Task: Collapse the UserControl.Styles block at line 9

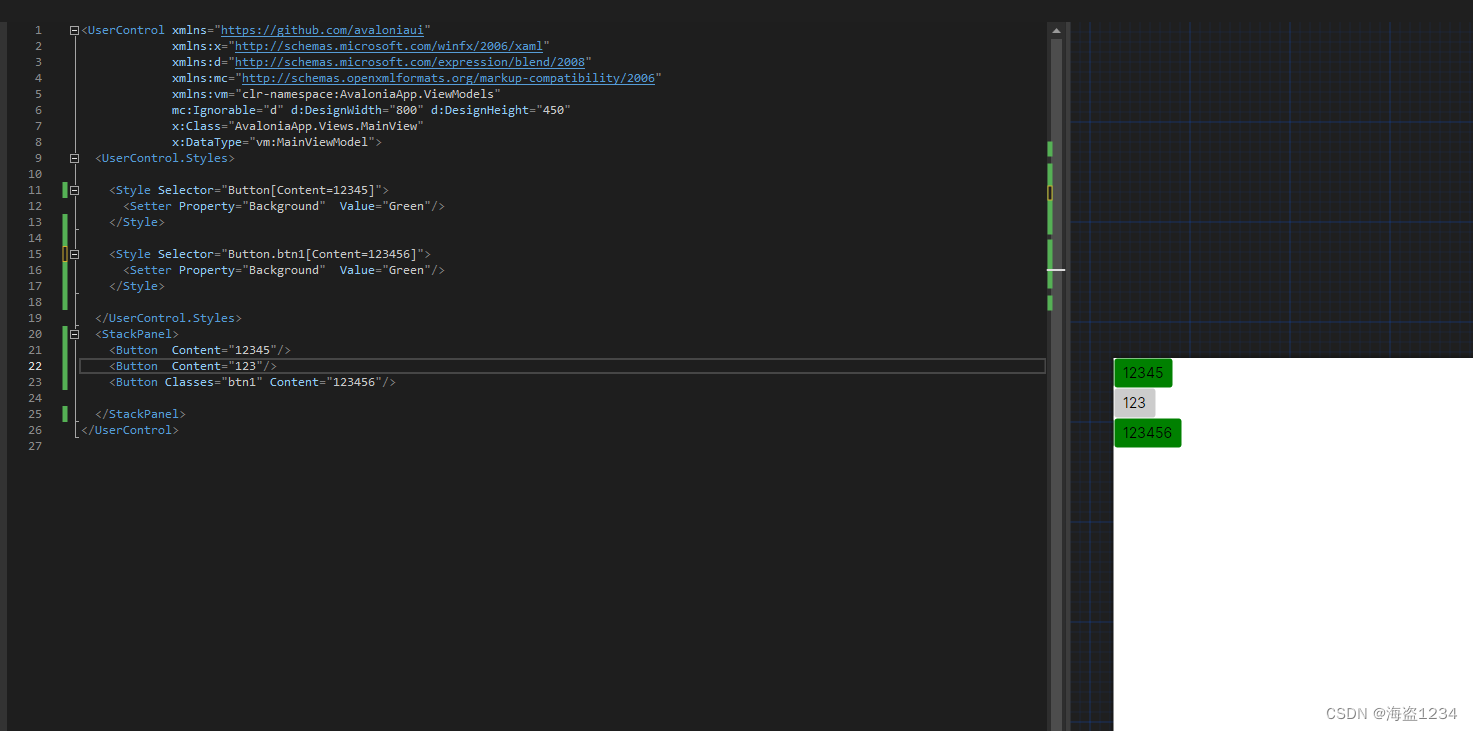Action: (x=74, y=158)
